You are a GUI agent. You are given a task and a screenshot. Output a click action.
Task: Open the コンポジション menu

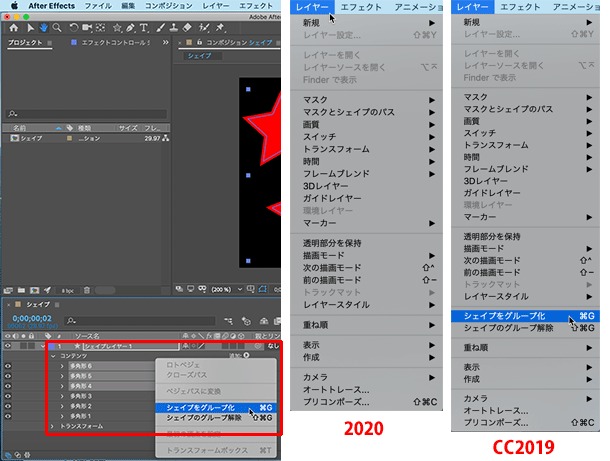click(x=169, y=6)
